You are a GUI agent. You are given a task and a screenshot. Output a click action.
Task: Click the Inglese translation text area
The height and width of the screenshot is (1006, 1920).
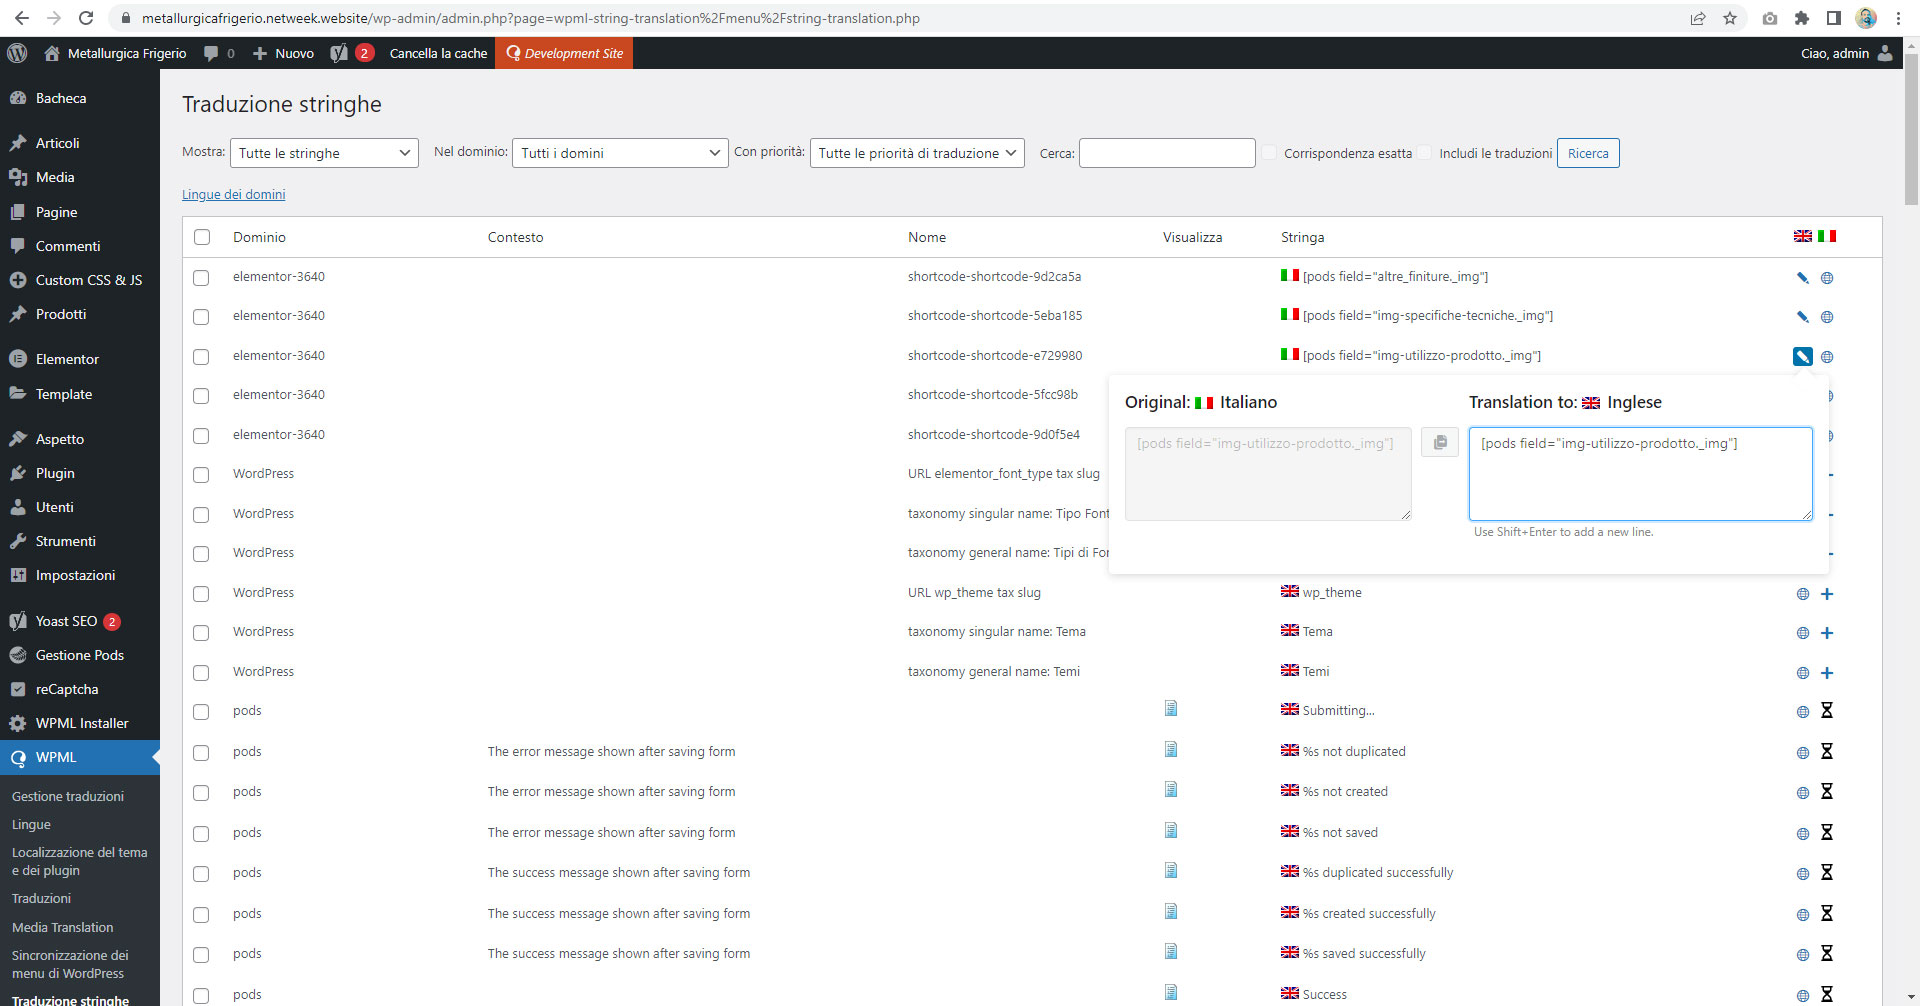tap(1640, 474)
